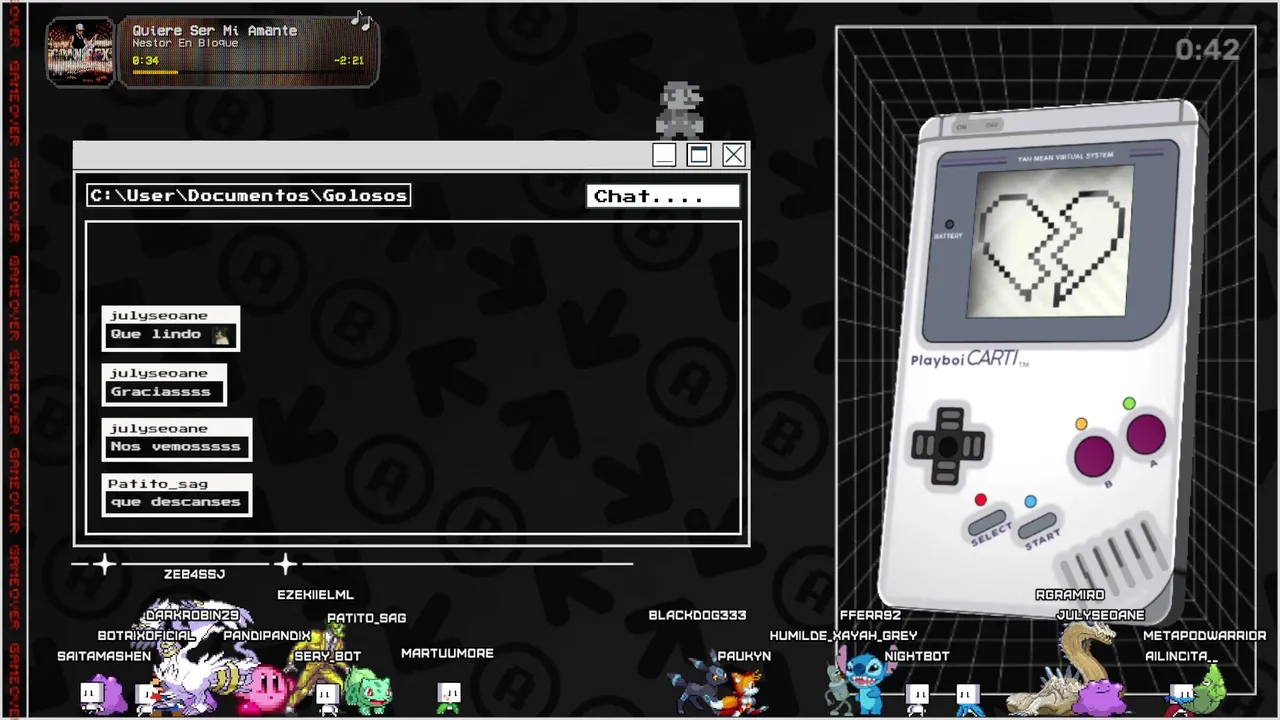
Task: Click Patito_sag's "que descanses" message
Action: pos(177,494)
